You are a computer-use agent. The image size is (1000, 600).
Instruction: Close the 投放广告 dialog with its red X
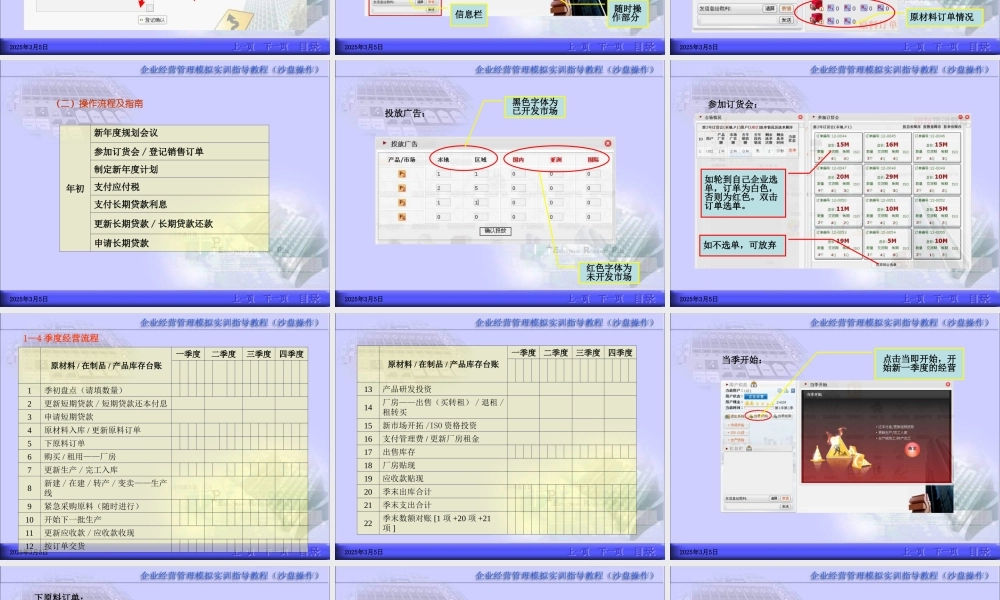coord(608,143)
